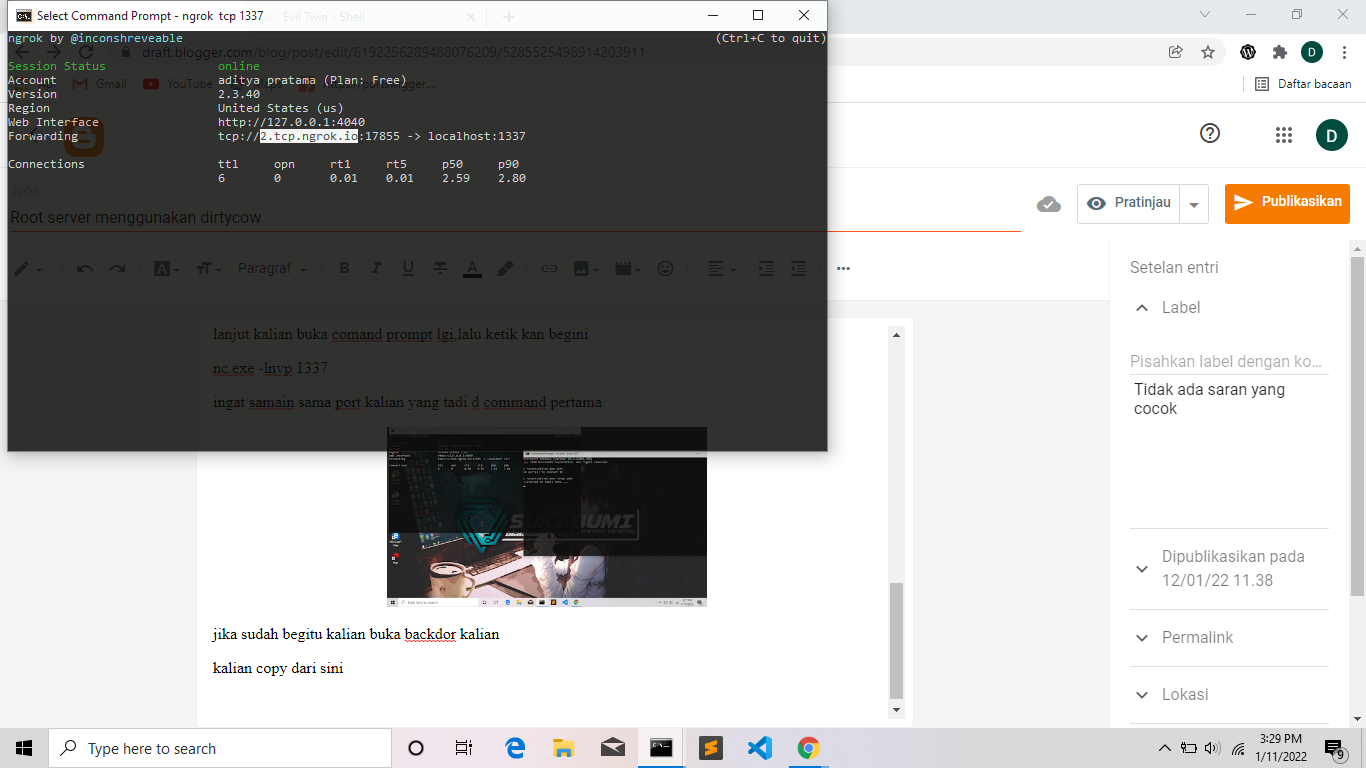
Task: Open Windows Start menu
Action: pos(24,748)
